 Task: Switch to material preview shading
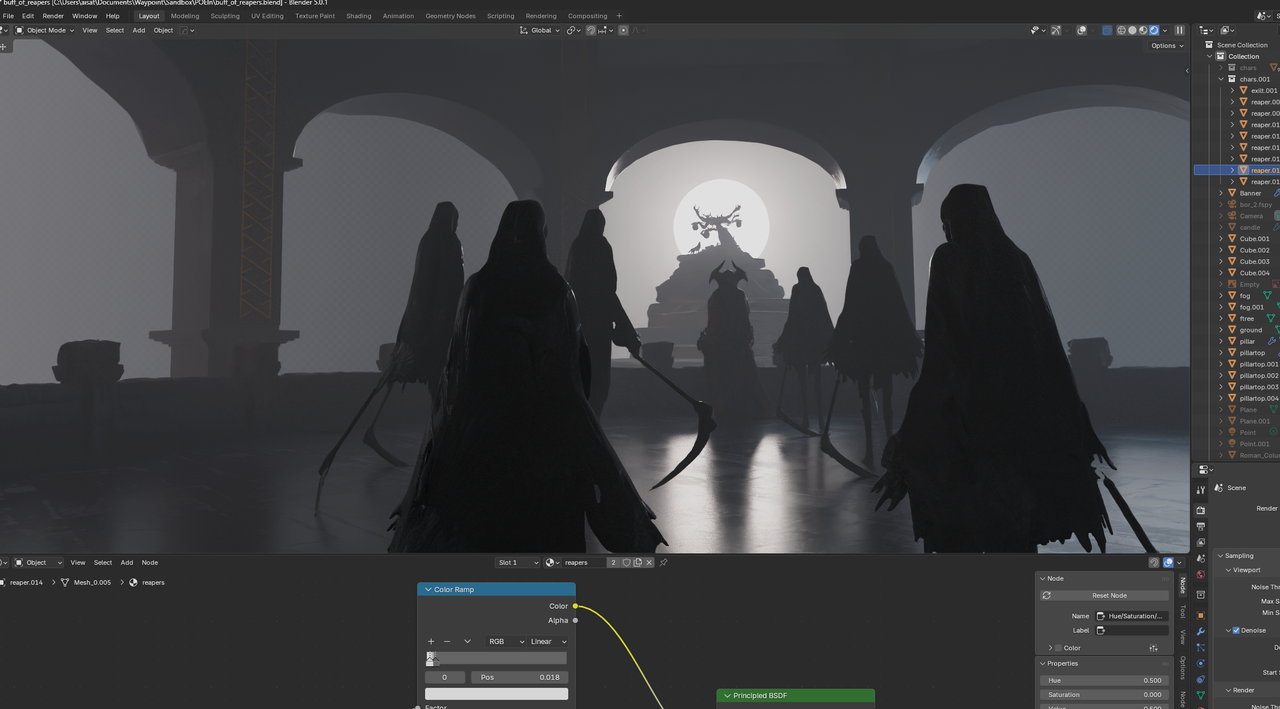pos(1143,30)
